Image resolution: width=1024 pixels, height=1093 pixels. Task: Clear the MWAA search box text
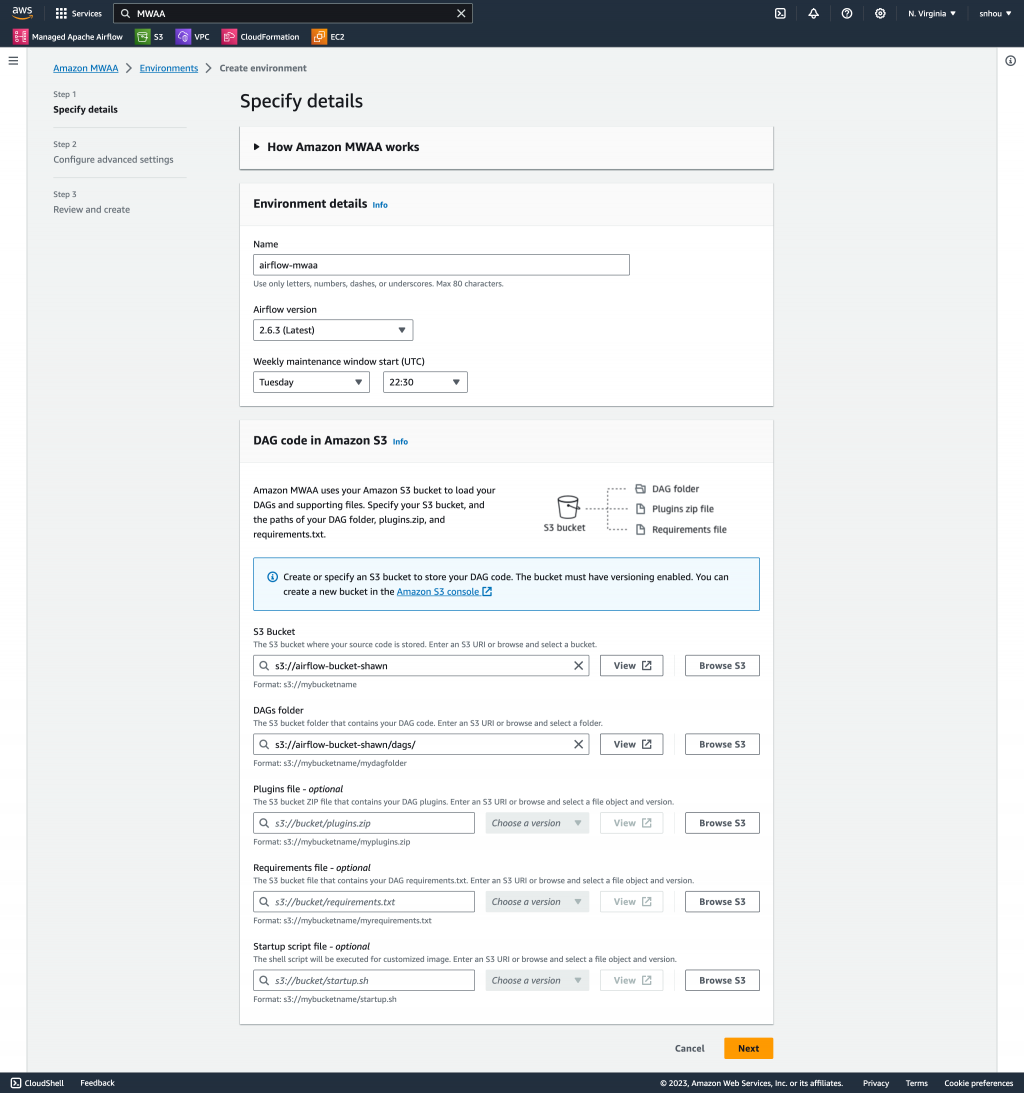pos(461,13)
